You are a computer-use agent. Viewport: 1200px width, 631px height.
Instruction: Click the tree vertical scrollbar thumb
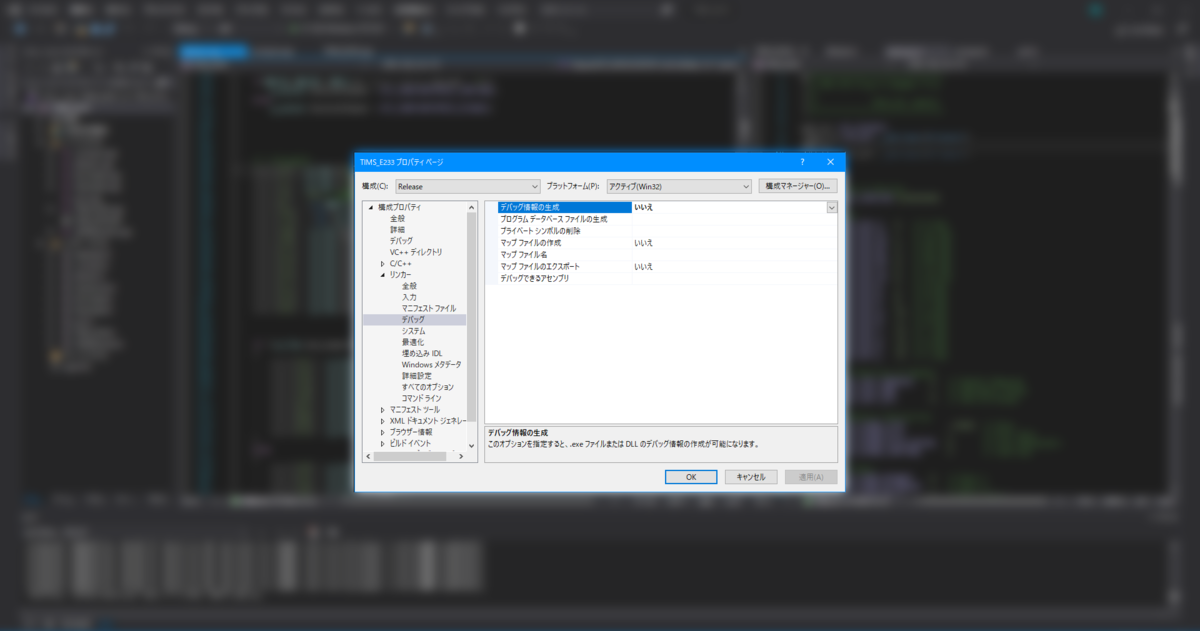(x=472, y=315)
